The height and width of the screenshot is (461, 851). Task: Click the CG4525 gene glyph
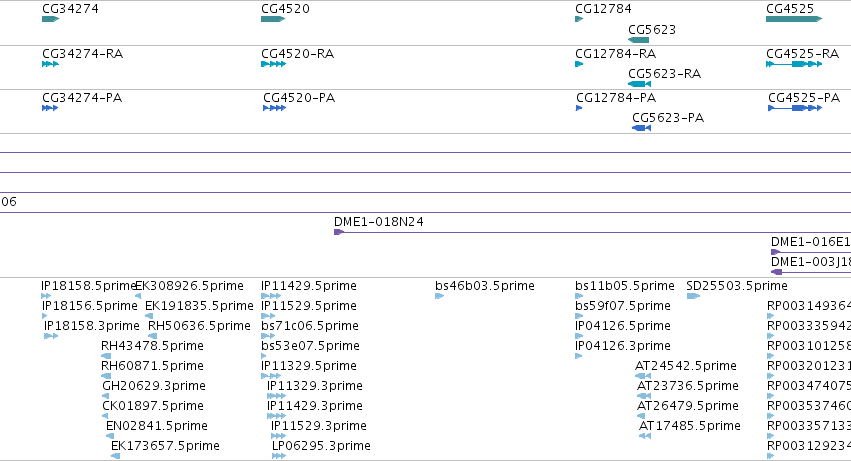click(x=794, y=19)
